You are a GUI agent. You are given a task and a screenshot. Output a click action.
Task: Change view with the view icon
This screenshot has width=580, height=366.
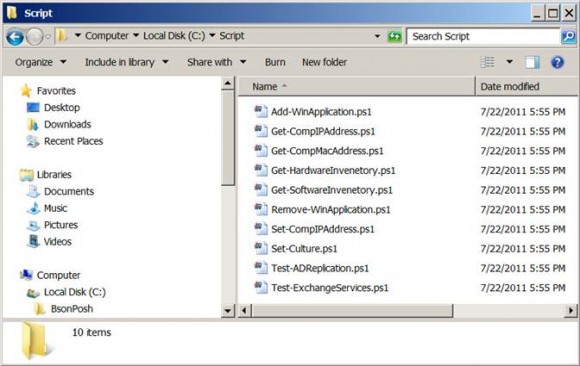[487, 62]
